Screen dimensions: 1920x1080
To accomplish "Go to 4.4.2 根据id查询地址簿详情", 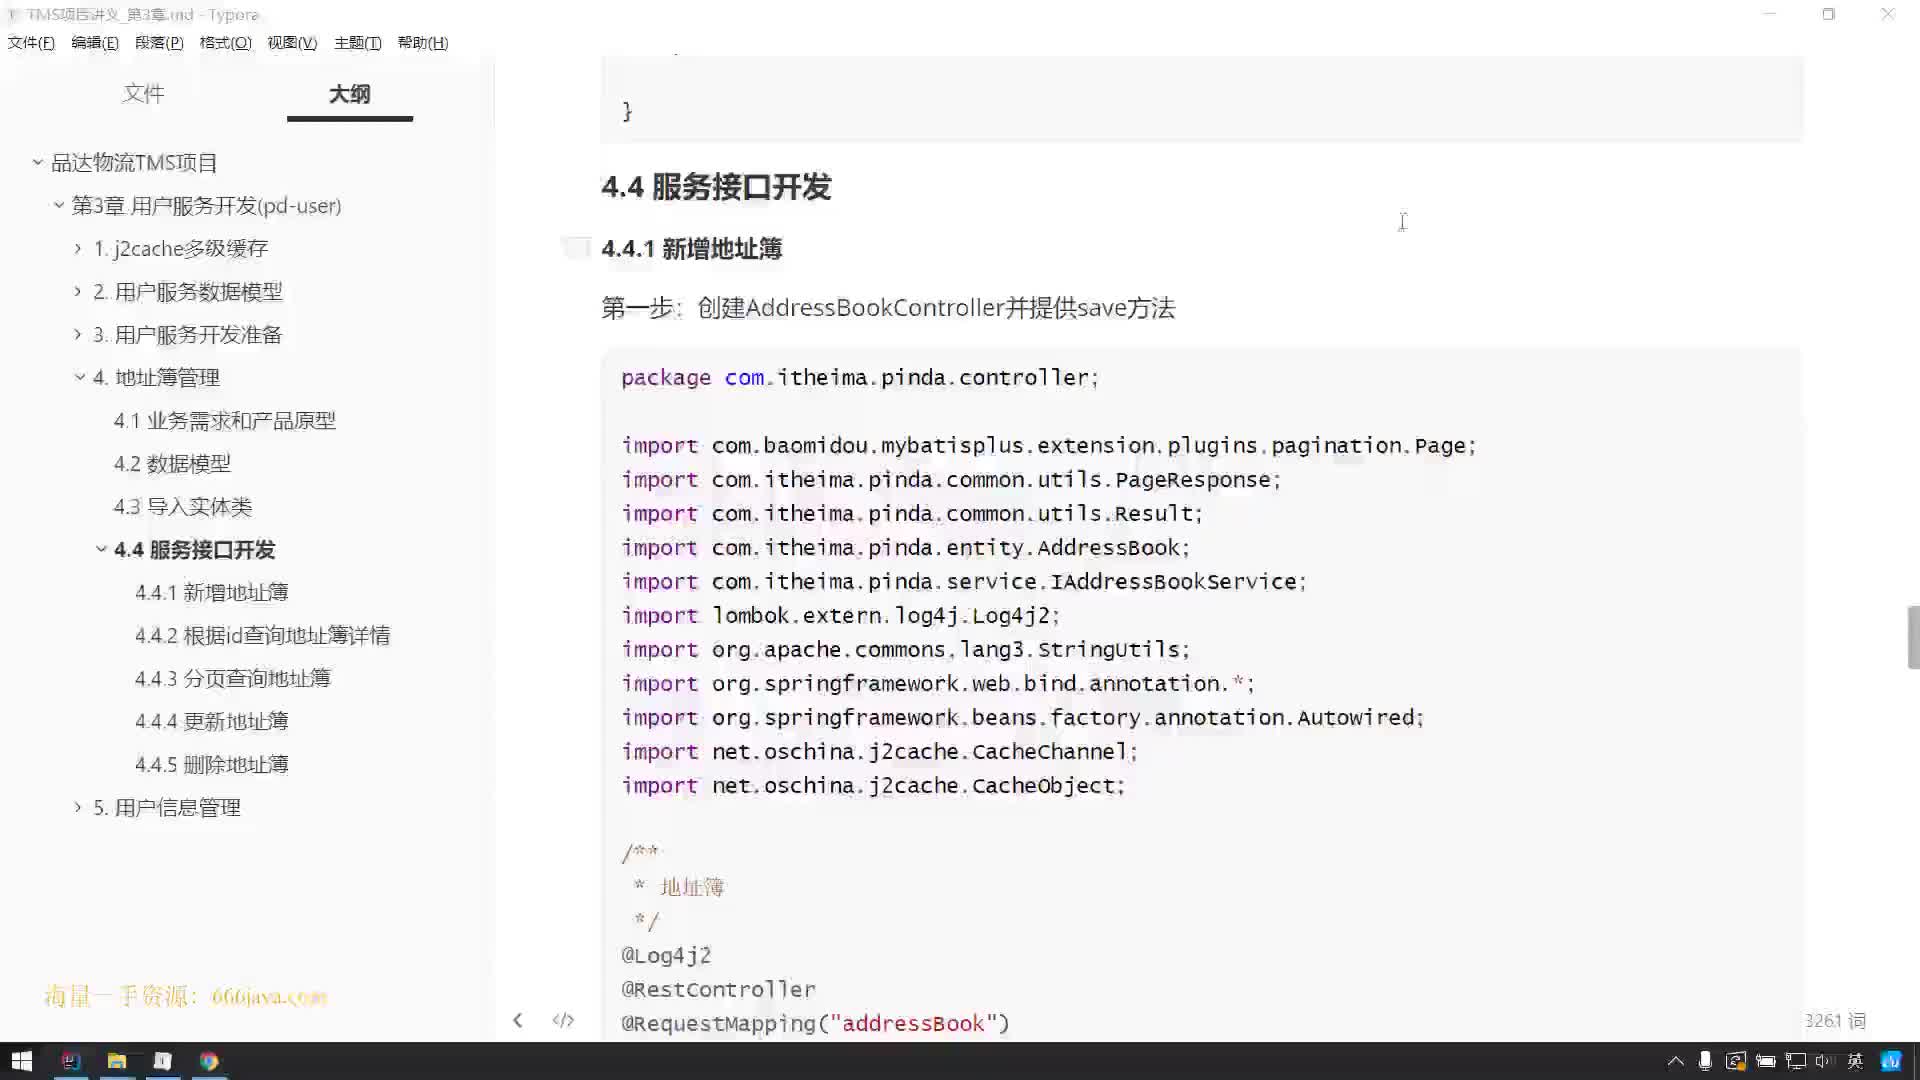I will click(263, 636).
